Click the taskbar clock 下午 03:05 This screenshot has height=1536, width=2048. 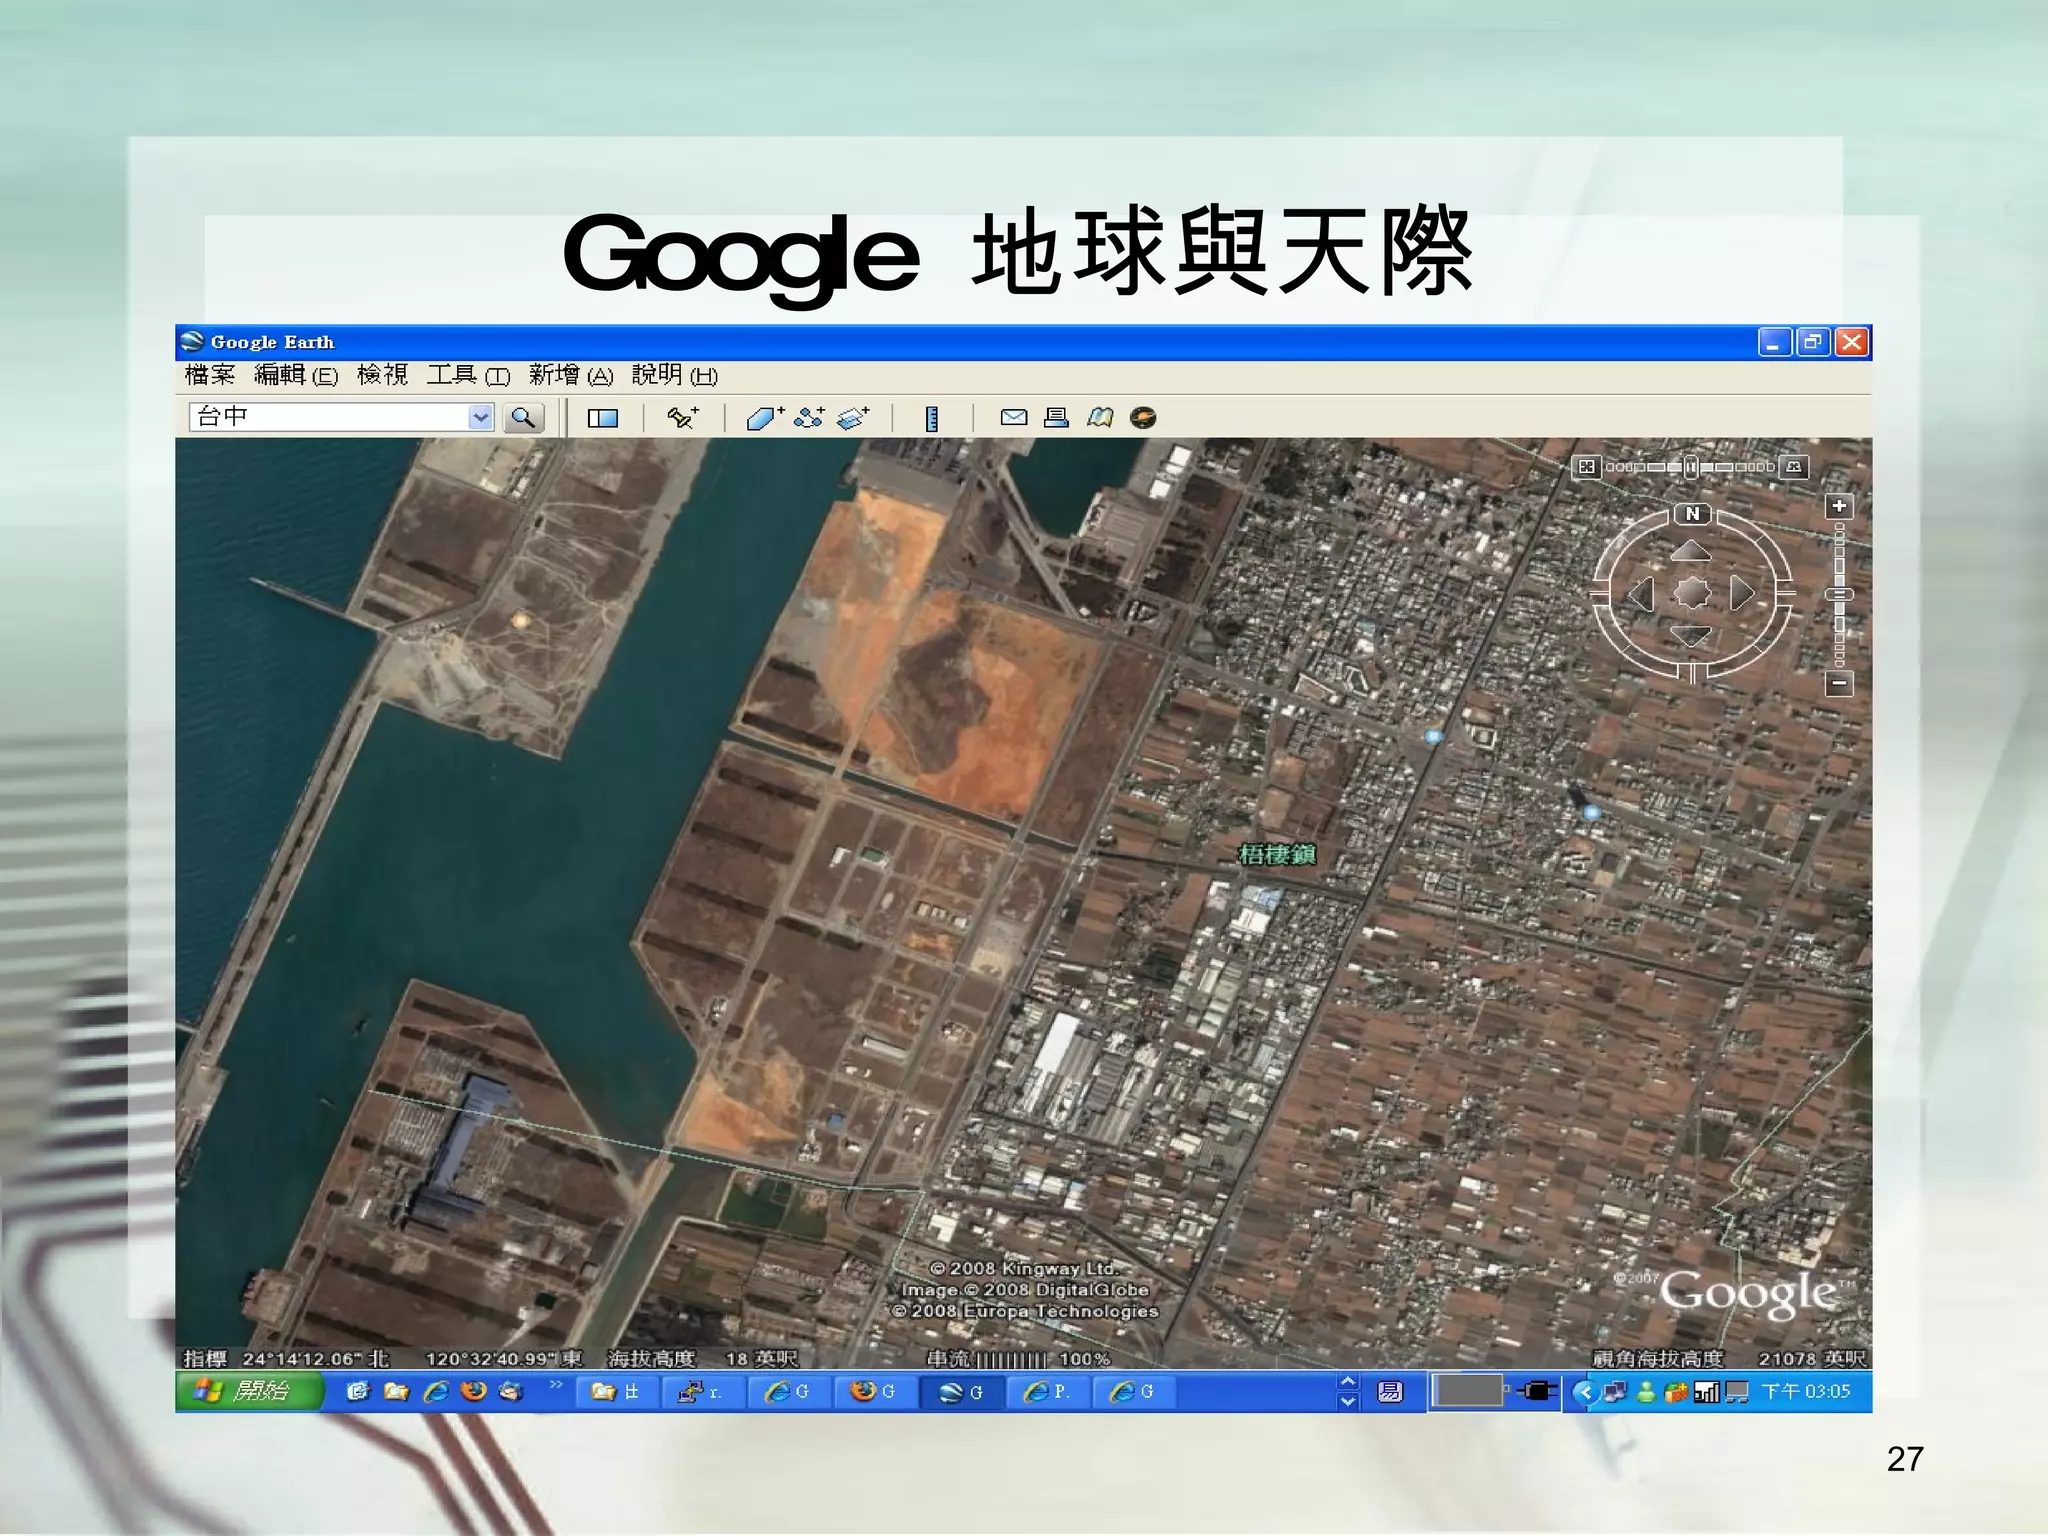pyautogui.click(x=1806, y=1391)
